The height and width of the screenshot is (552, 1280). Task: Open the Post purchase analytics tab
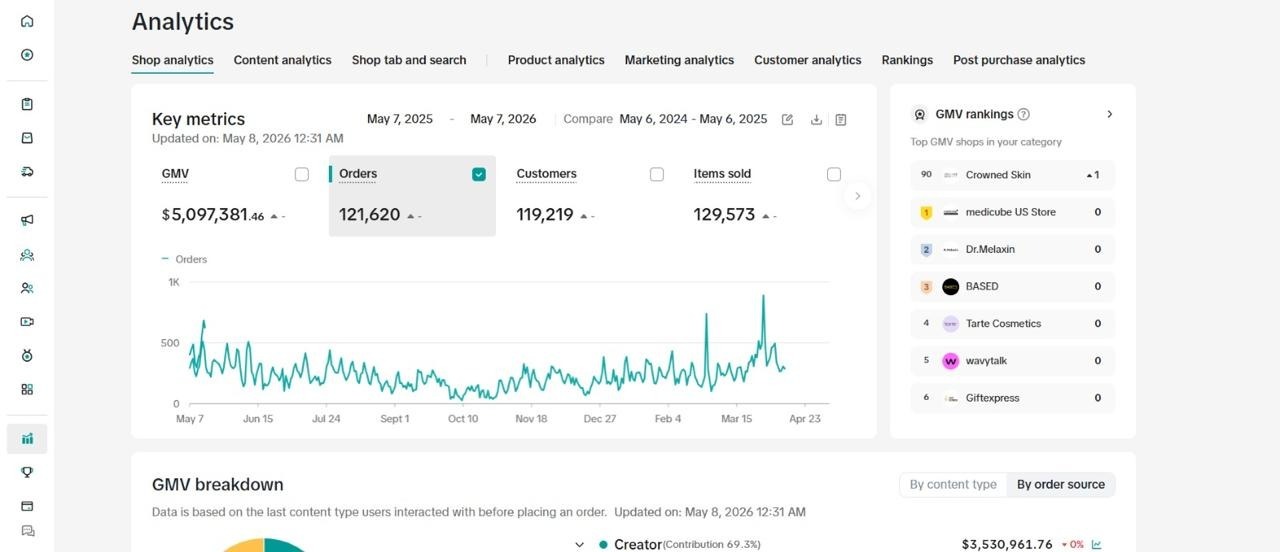[1019, 60]
